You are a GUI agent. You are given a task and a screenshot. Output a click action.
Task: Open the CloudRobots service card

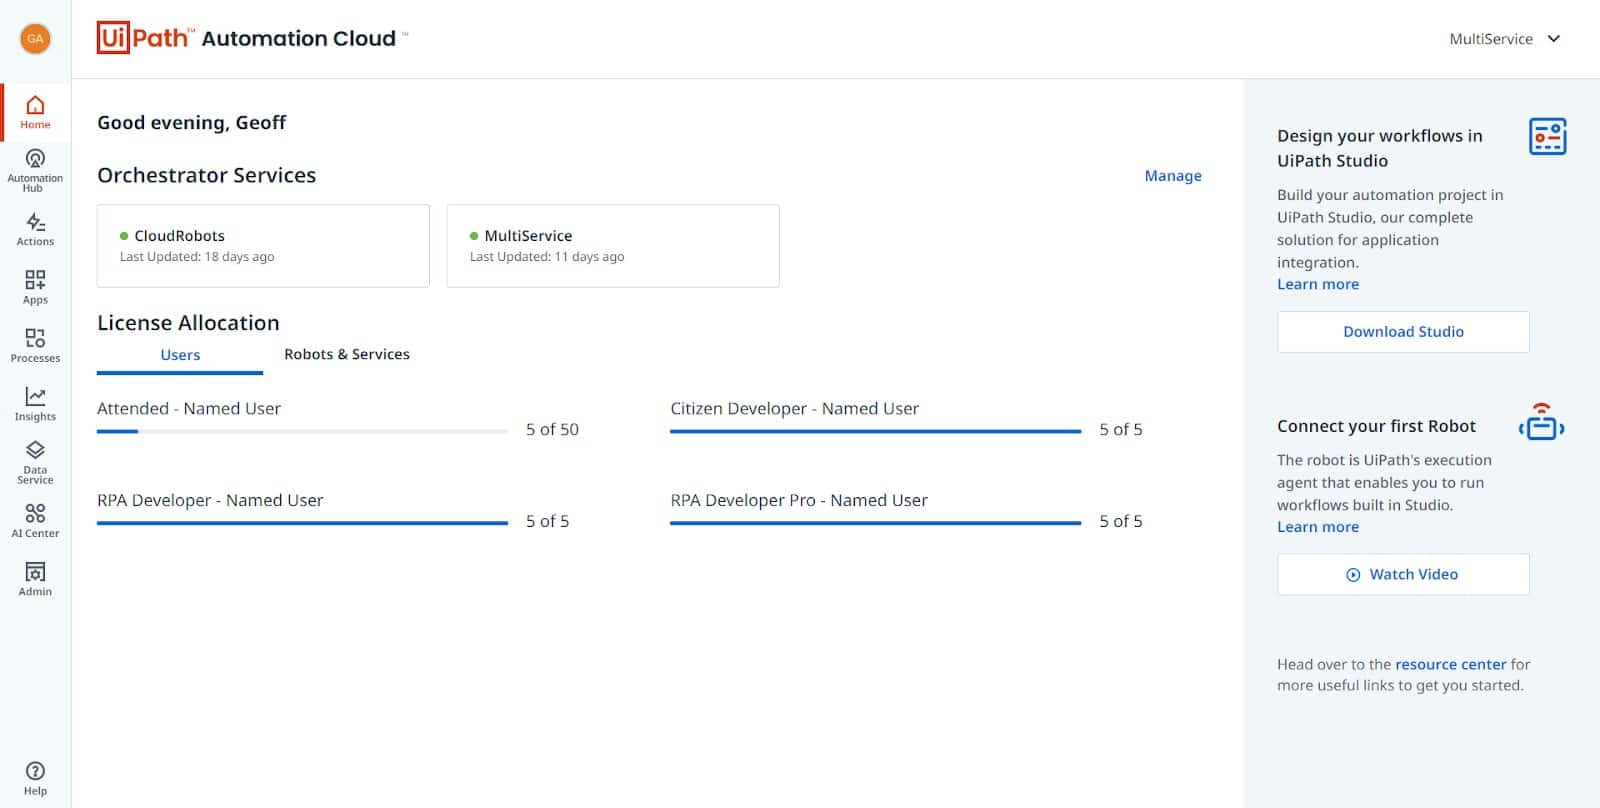[263, 246]
